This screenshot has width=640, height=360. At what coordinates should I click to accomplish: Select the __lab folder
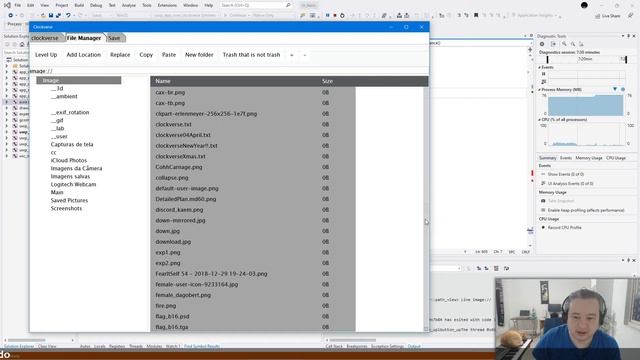coord(58,129)
